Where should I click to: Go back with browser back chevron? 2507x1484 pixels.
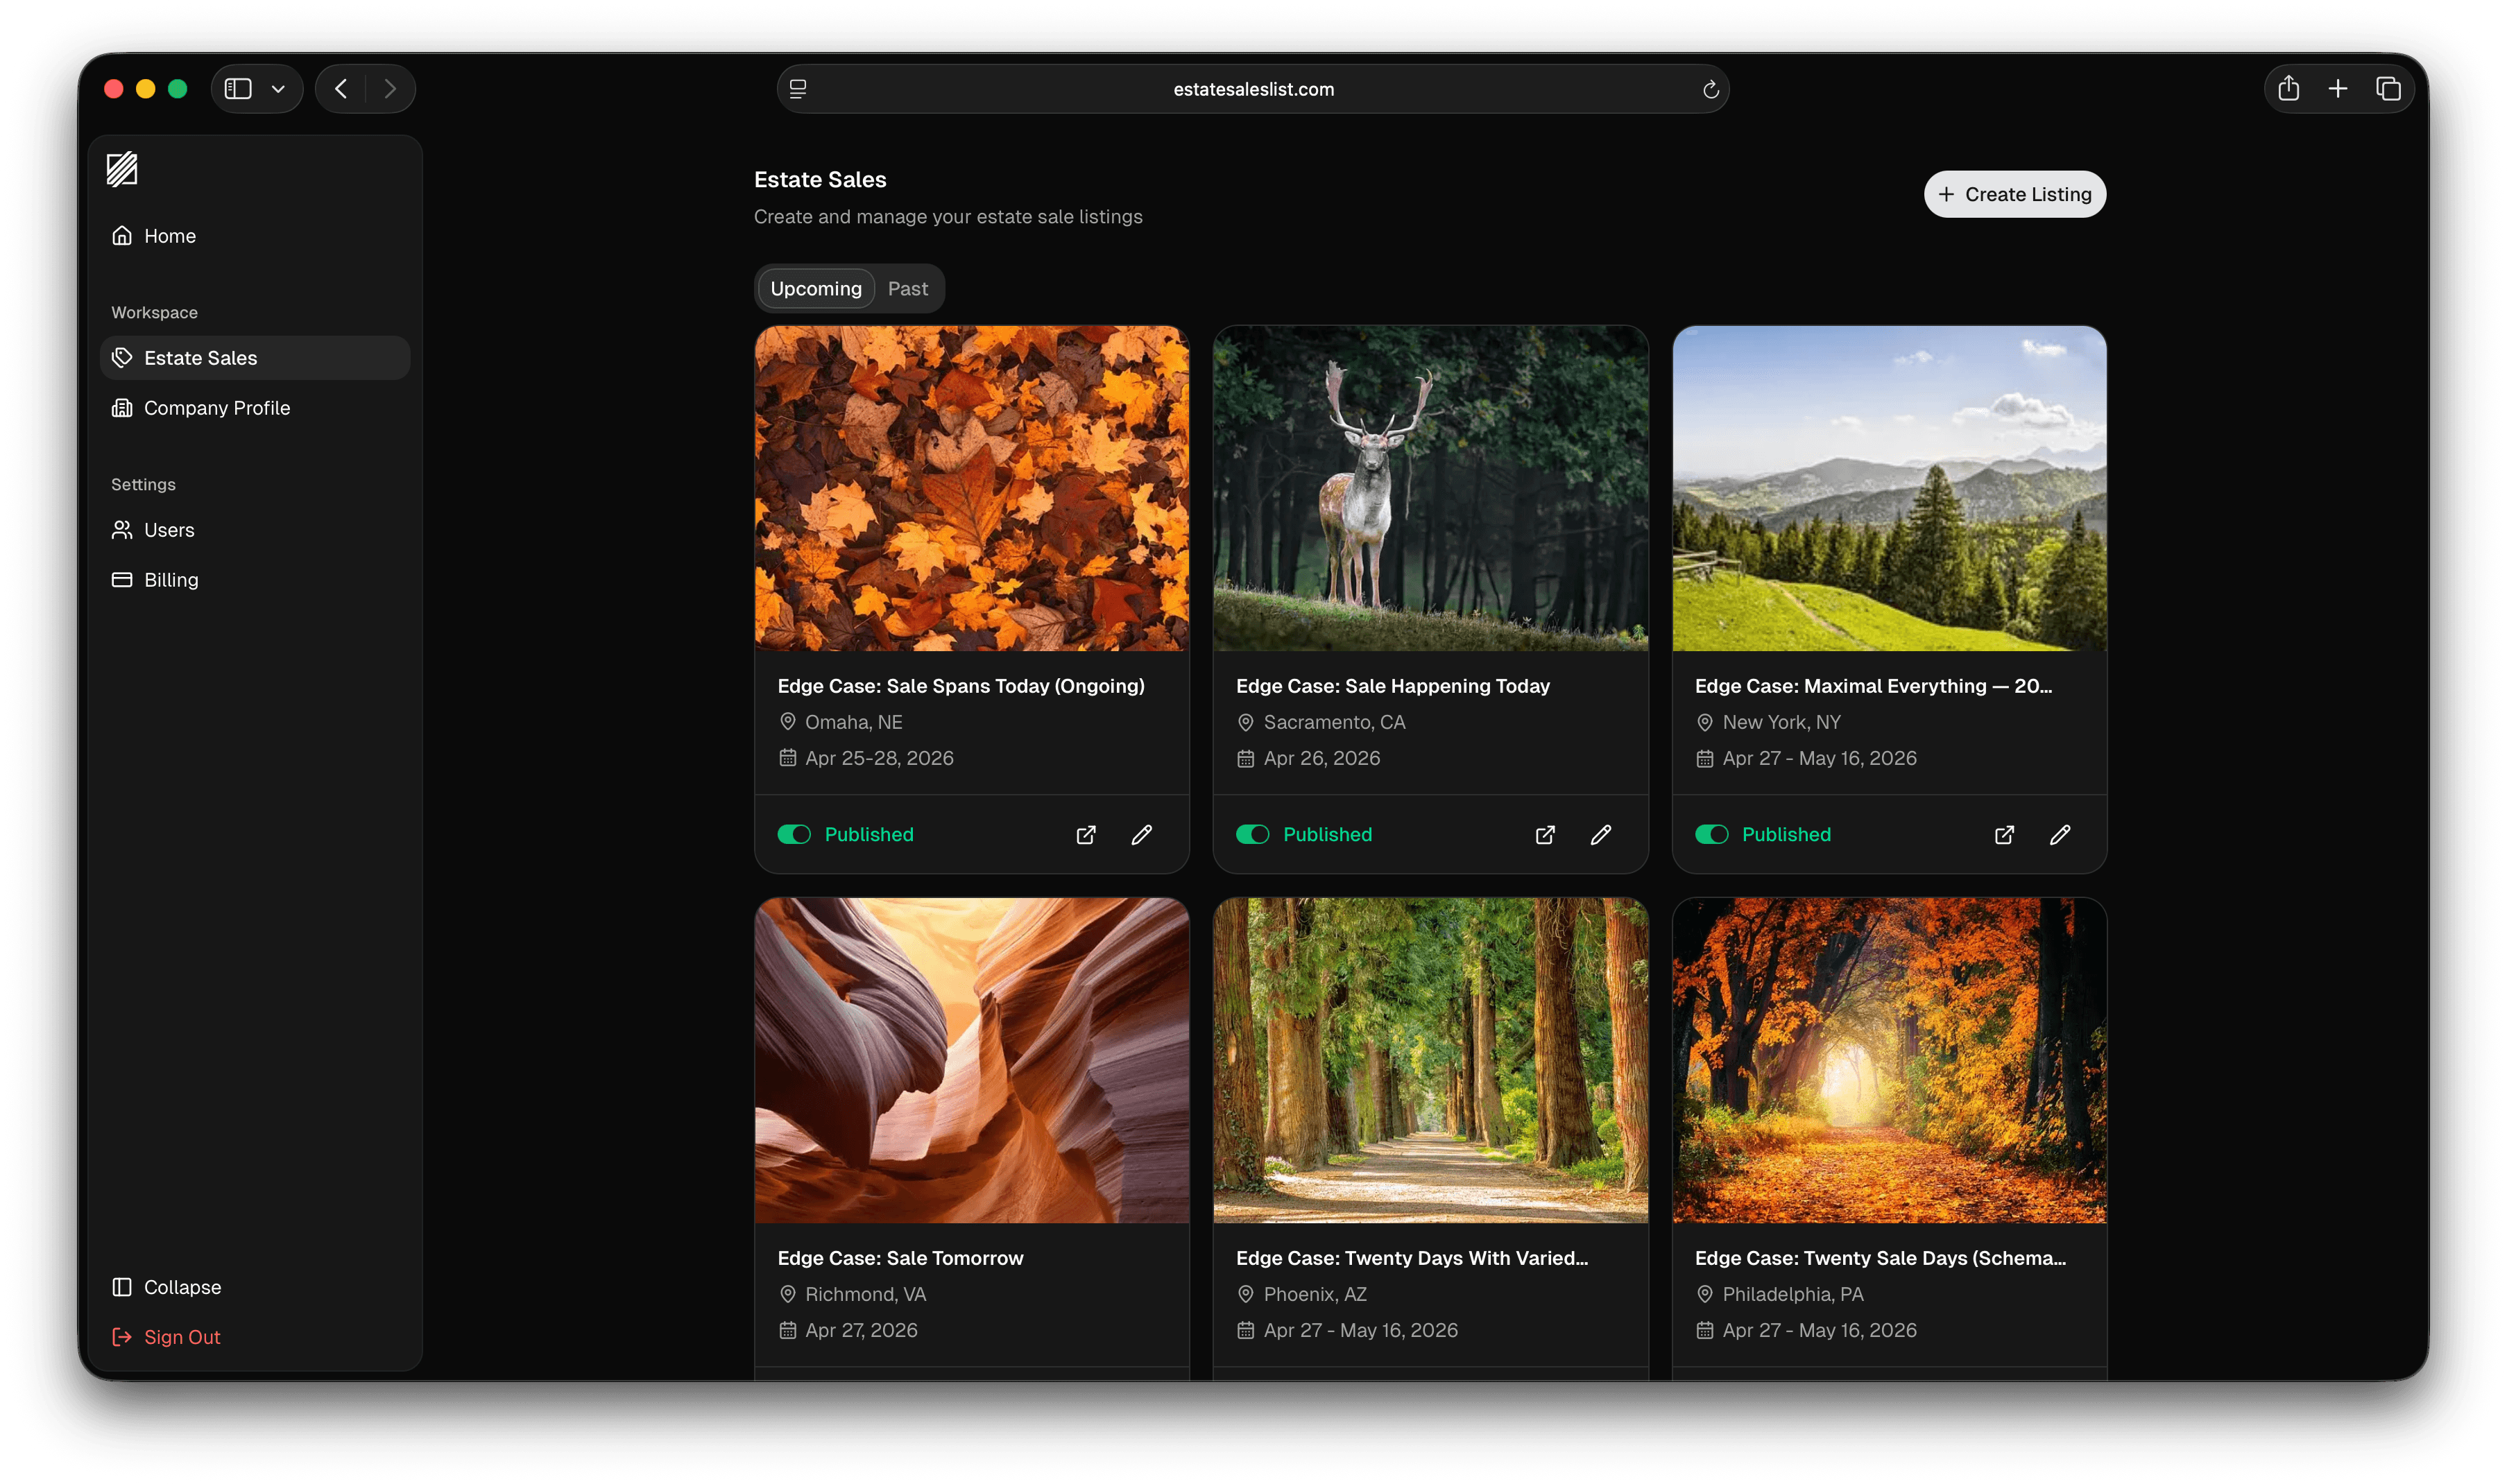pos(341,89)
